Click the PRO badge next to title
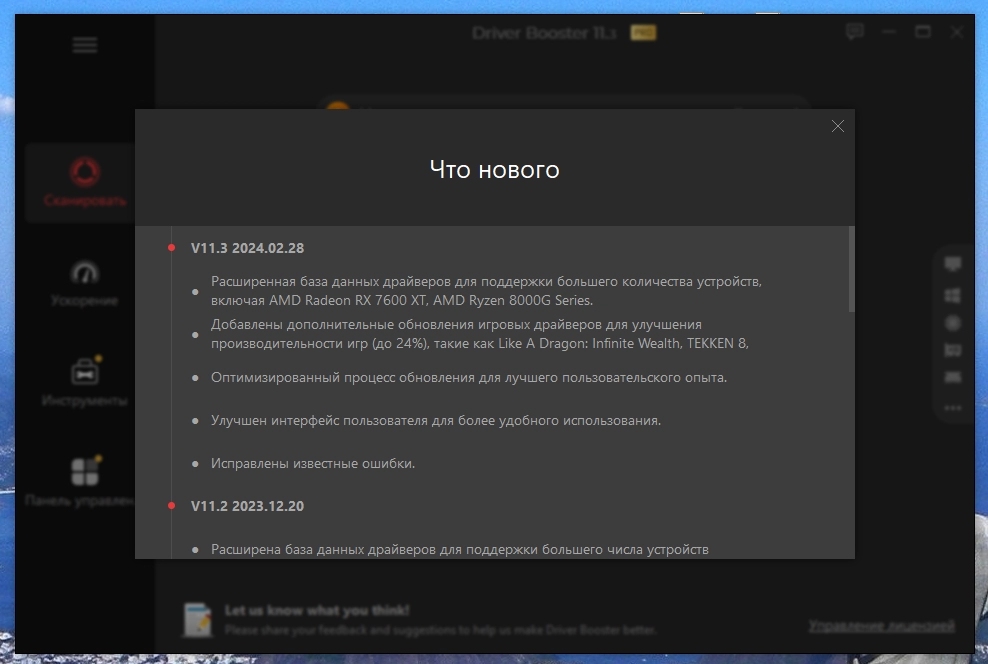The image size is (988, 664). [643, 33]
